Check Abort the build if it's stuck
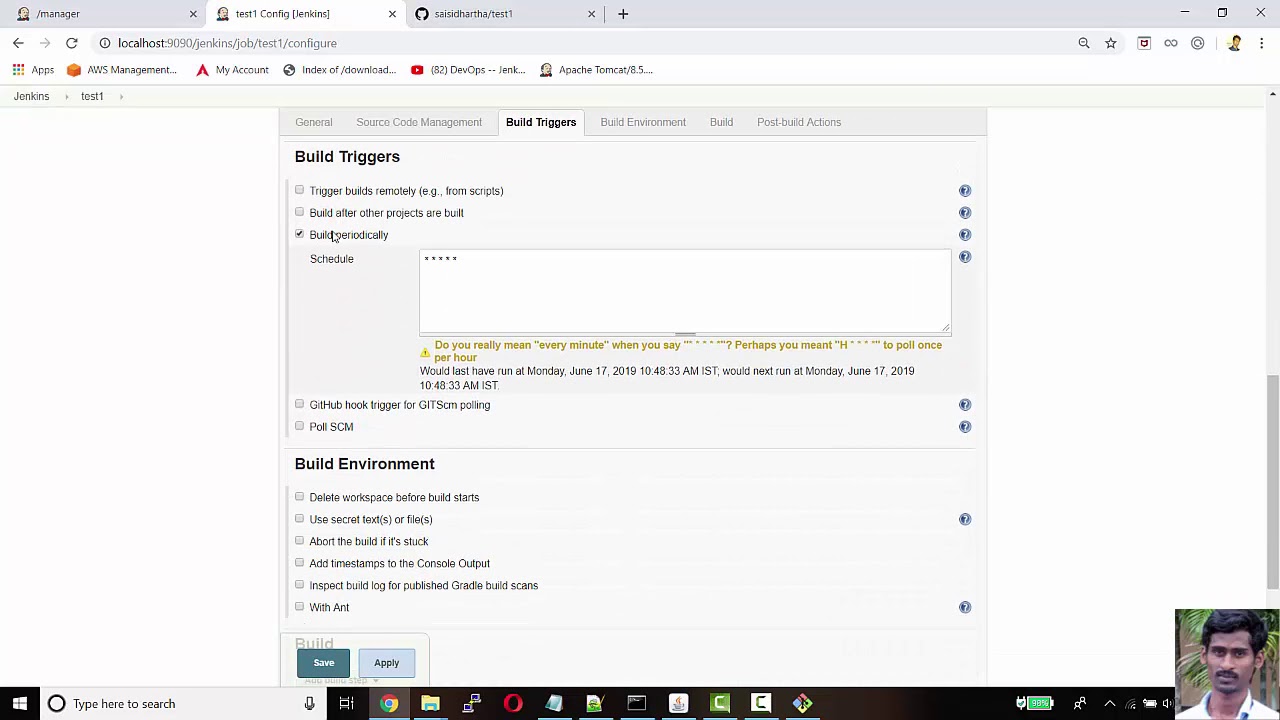The width and height of the screenshot is (1280, 720). tap(299, 541)
